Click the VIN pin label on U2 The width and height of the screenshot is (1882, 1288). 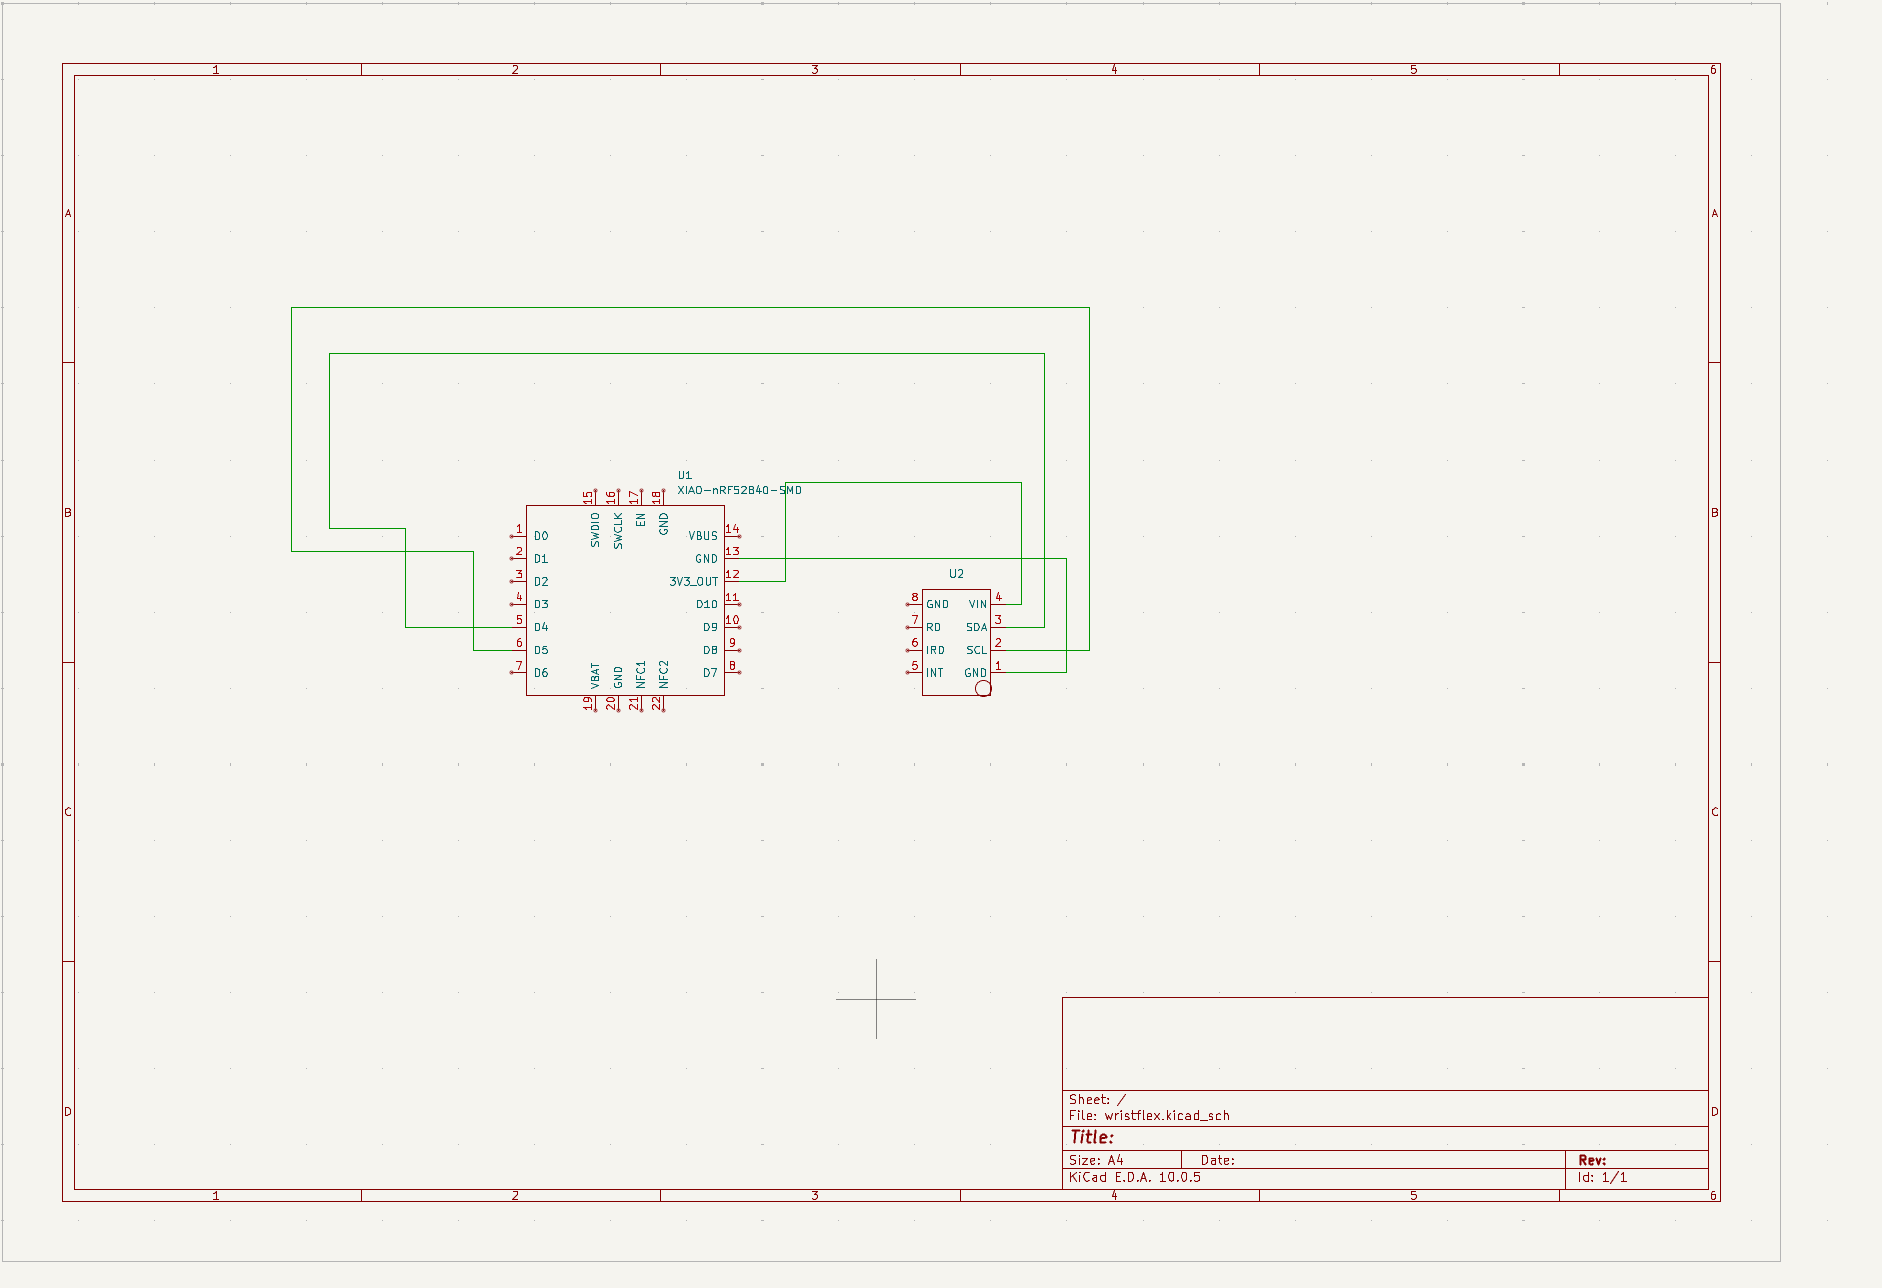[x=978, y=605]
